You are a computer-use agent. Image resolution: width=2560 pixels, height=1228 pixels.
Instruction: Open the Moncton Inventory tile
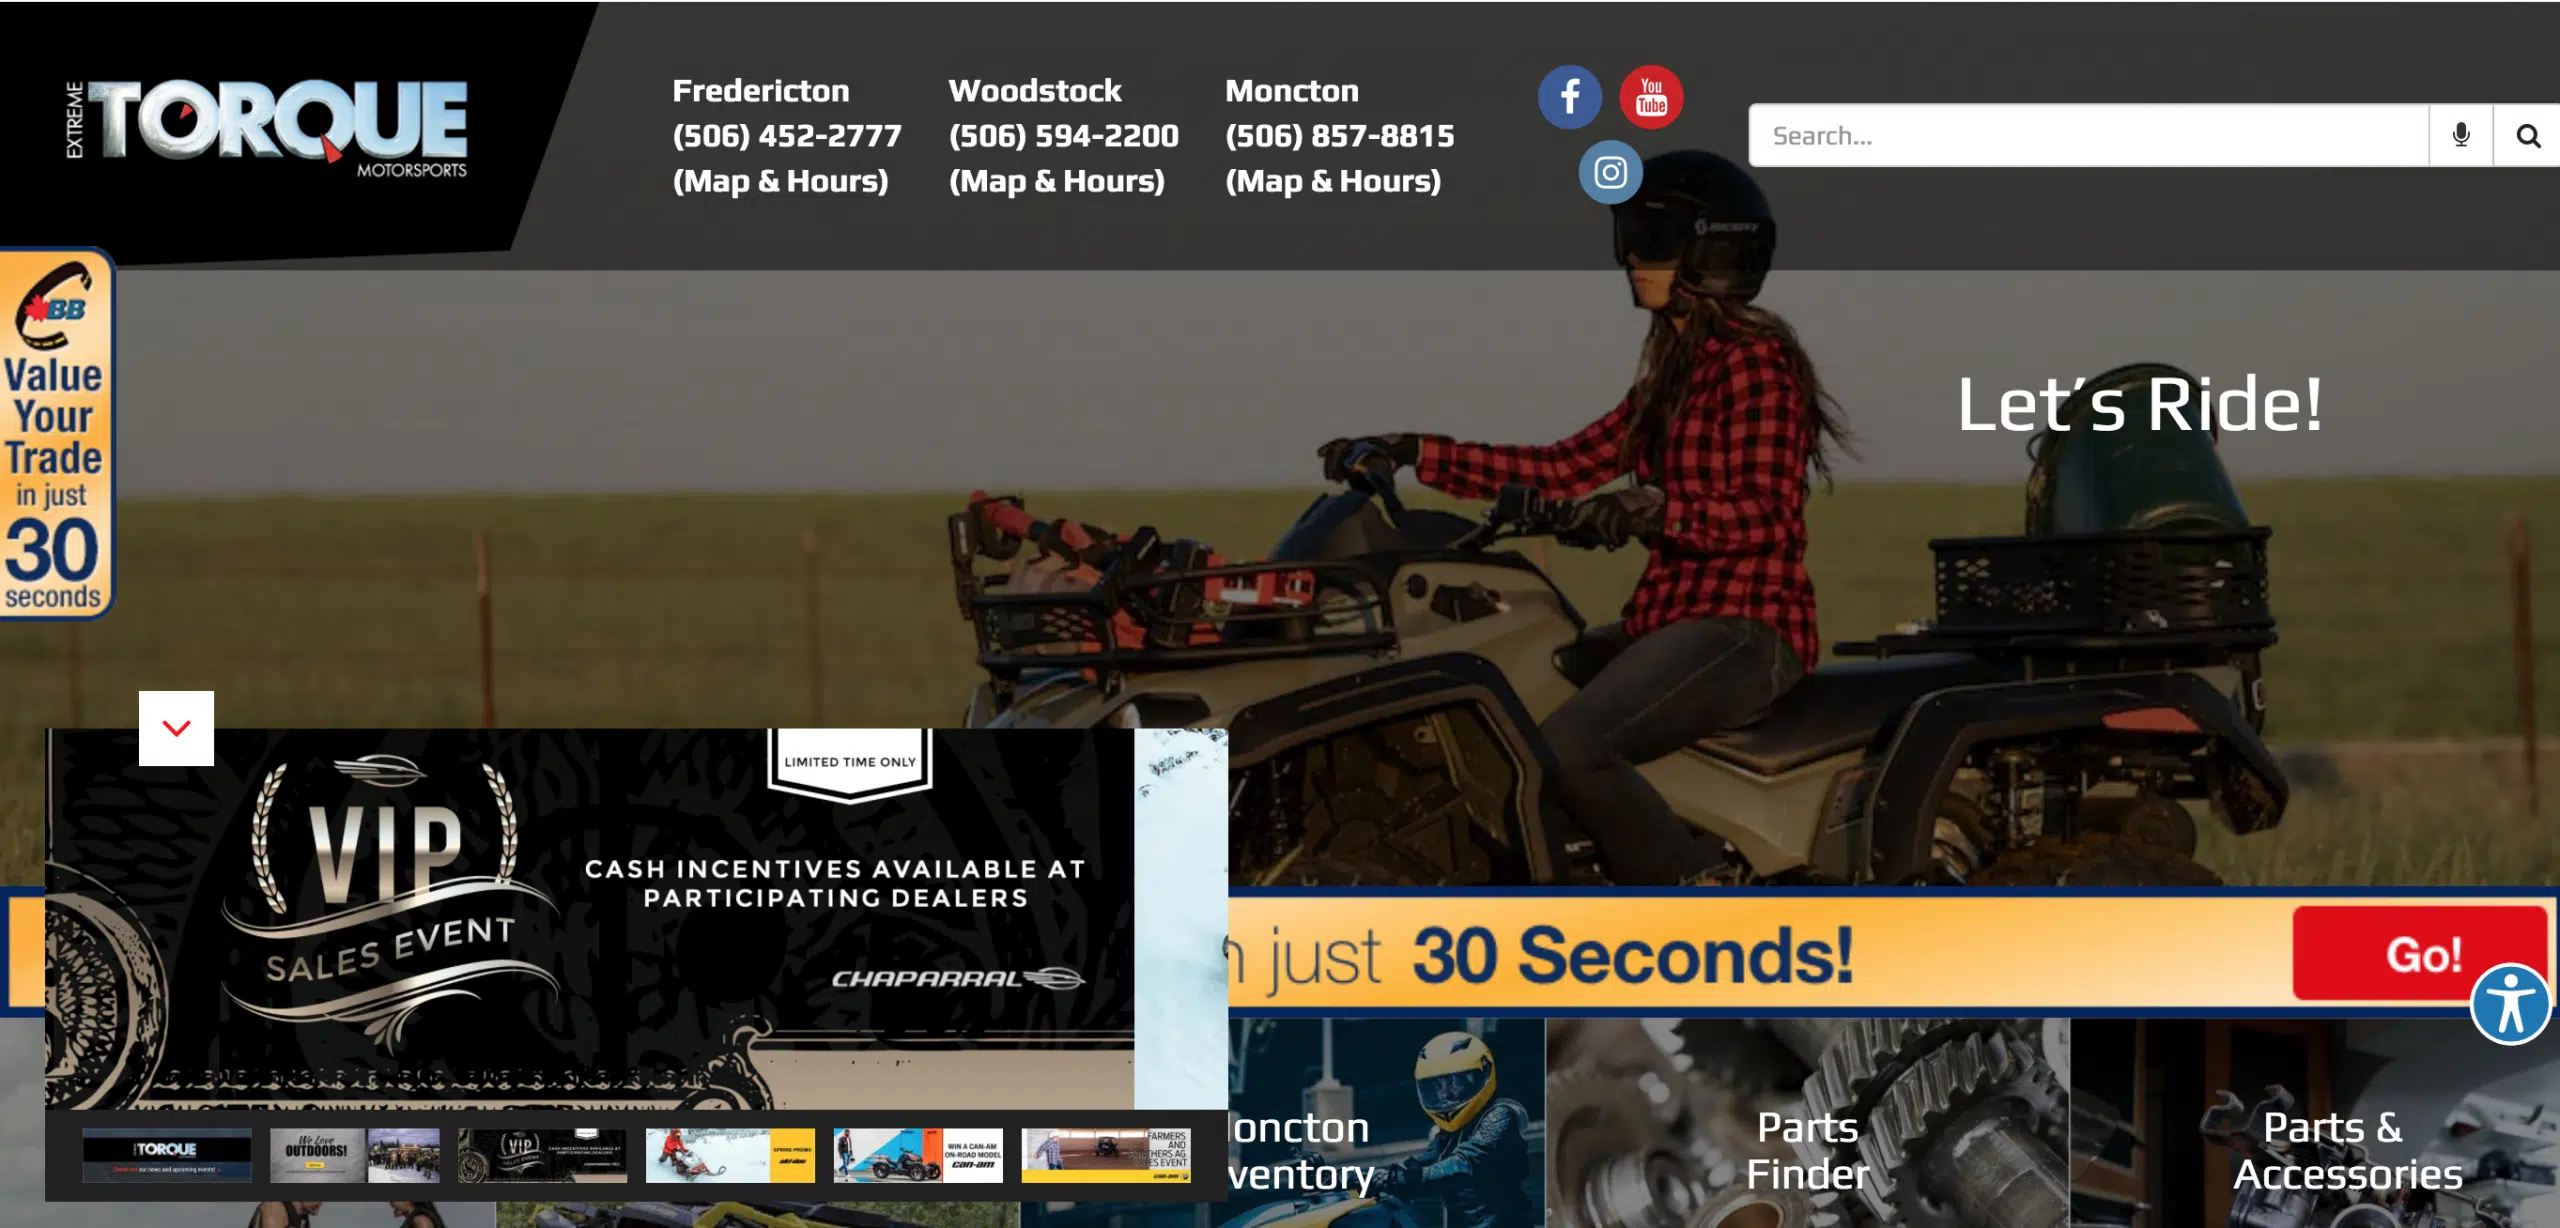tap(1386, 1123)
